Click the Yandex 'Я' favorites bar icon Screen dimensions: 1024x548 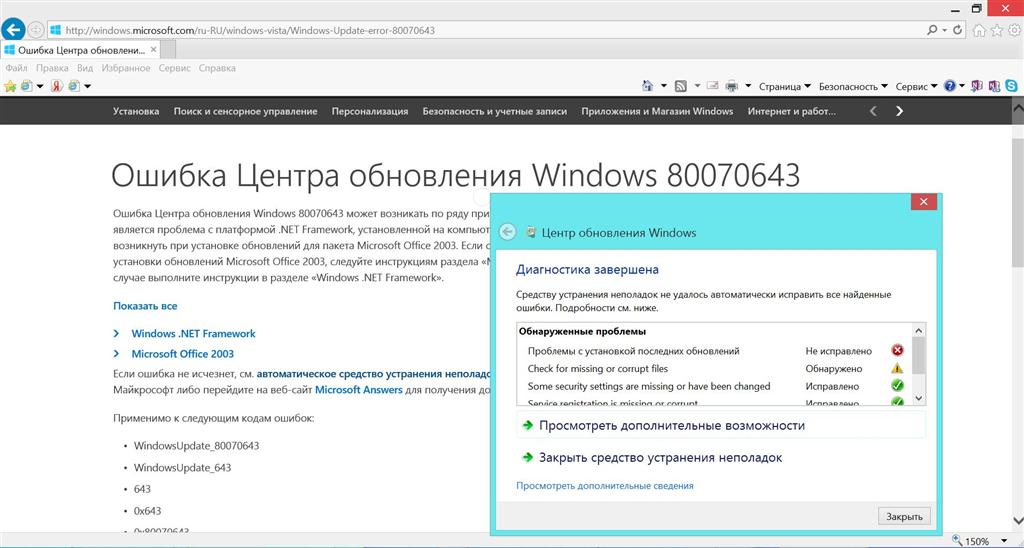pos(57,86)
